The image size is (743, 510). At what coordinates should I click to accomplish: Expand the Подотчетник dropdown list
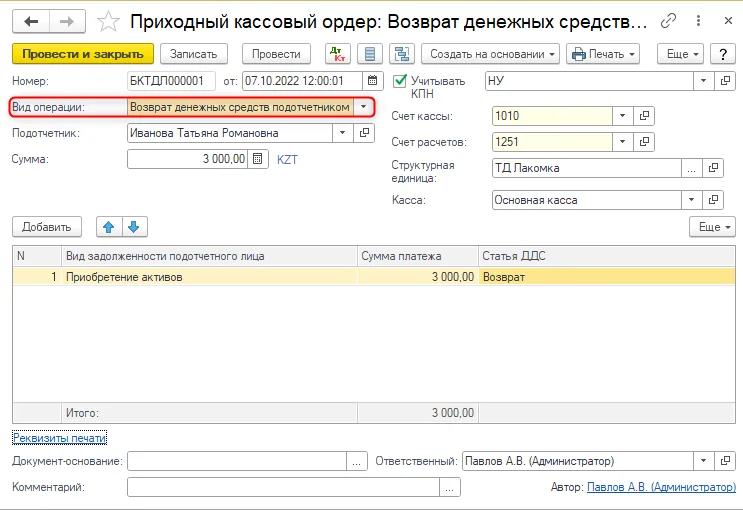tap(343, 133)
